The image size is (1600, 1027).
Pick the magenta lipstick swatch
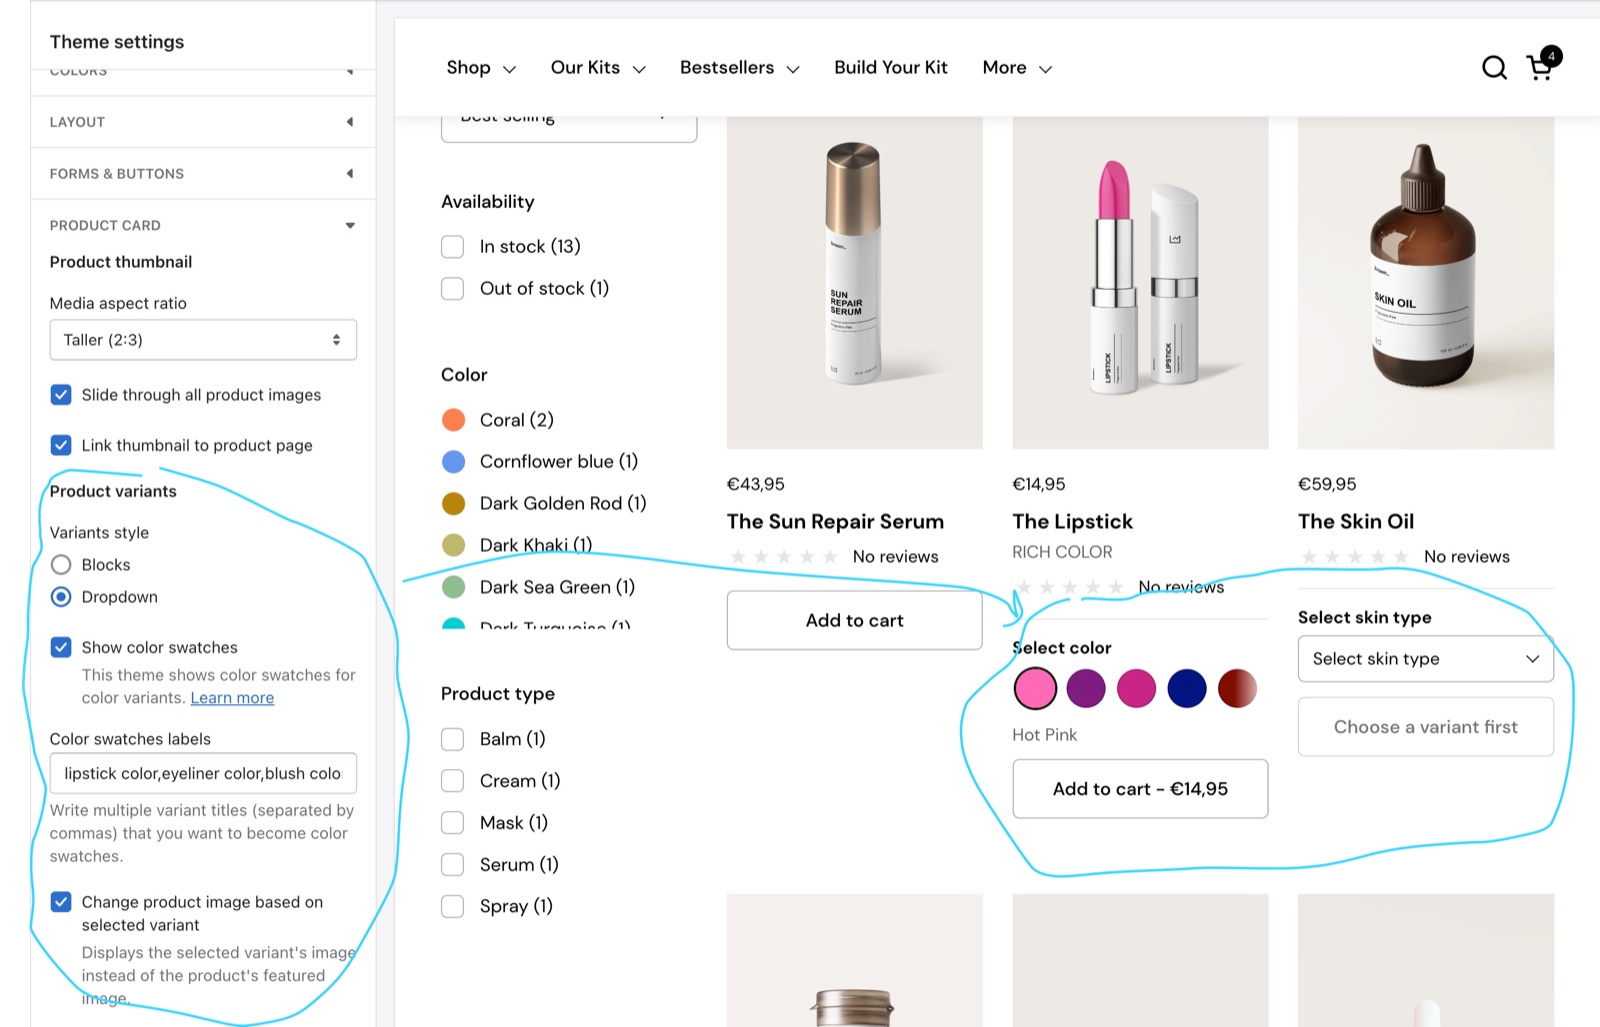click(1136, 688)
